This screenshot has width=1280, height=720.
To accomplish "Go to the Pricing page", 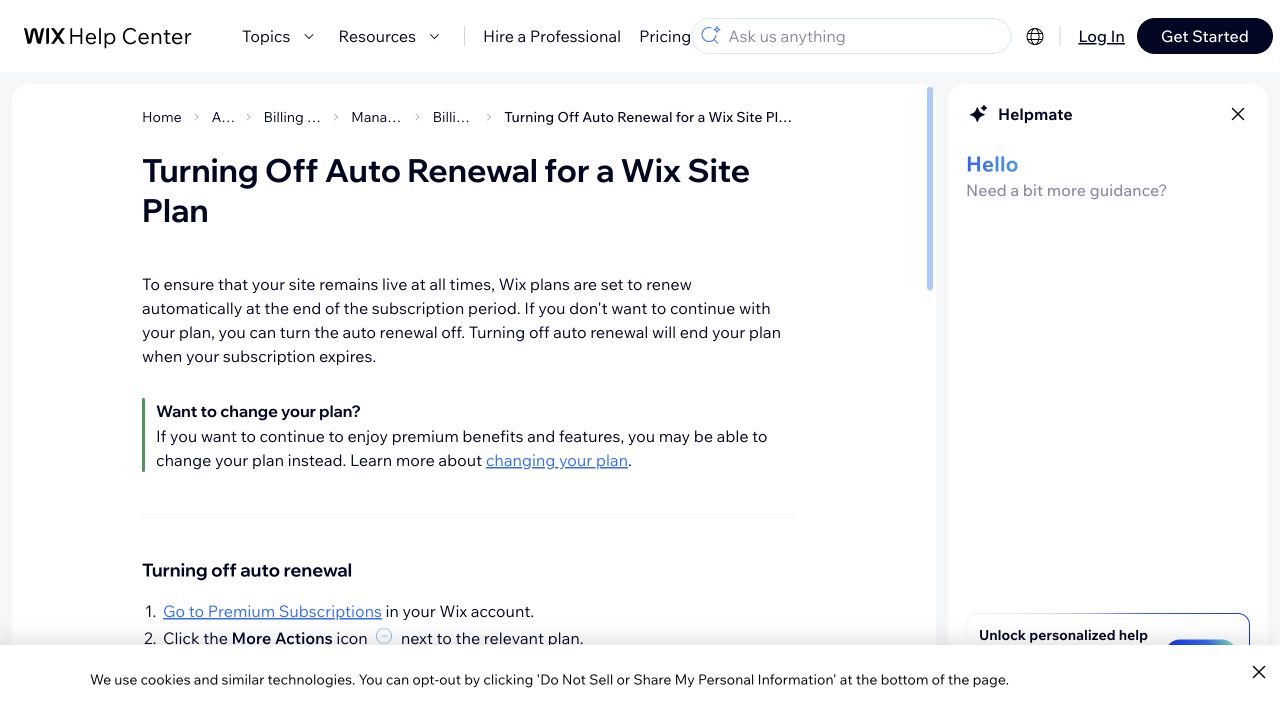I will tap(665, 36).
